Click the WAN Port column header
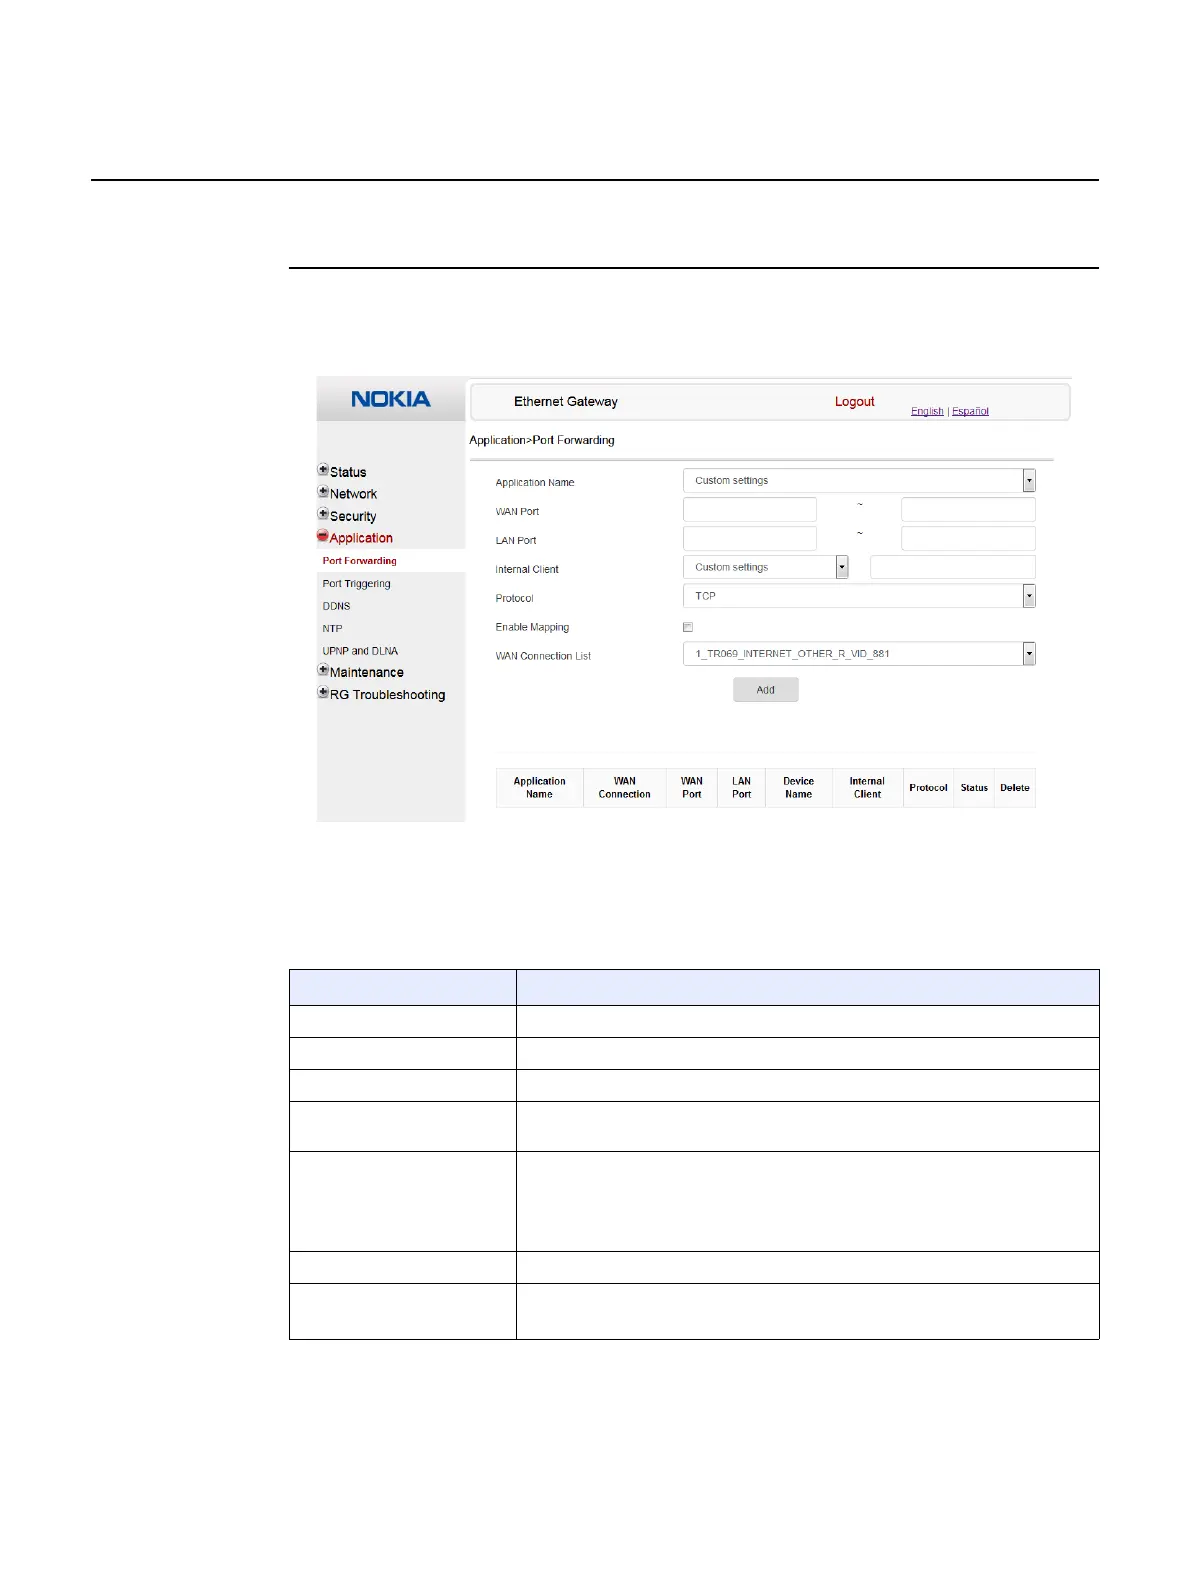Screen dimensions: 1190x1584 (692, 788)
